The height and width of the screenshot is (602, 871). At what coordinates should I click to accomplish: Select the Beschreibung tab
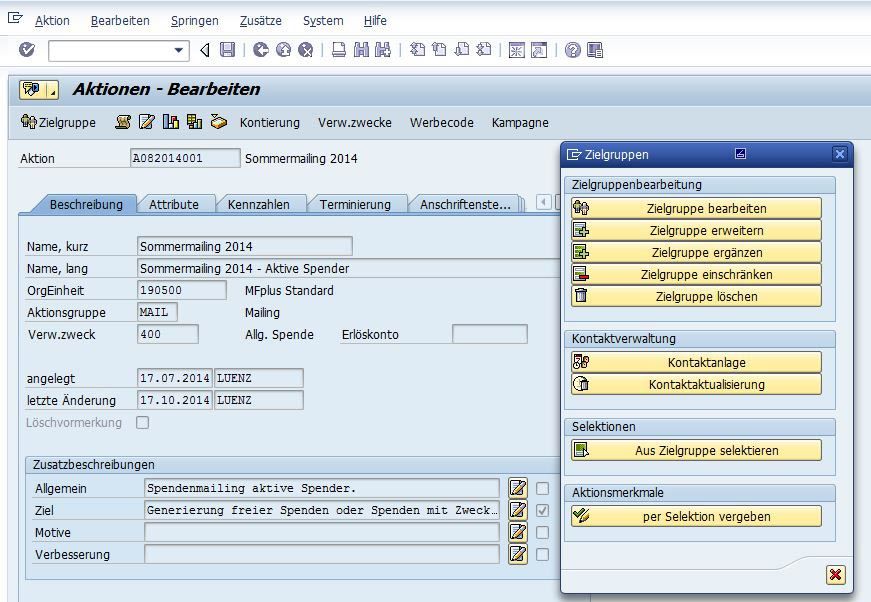click(86, 204)
